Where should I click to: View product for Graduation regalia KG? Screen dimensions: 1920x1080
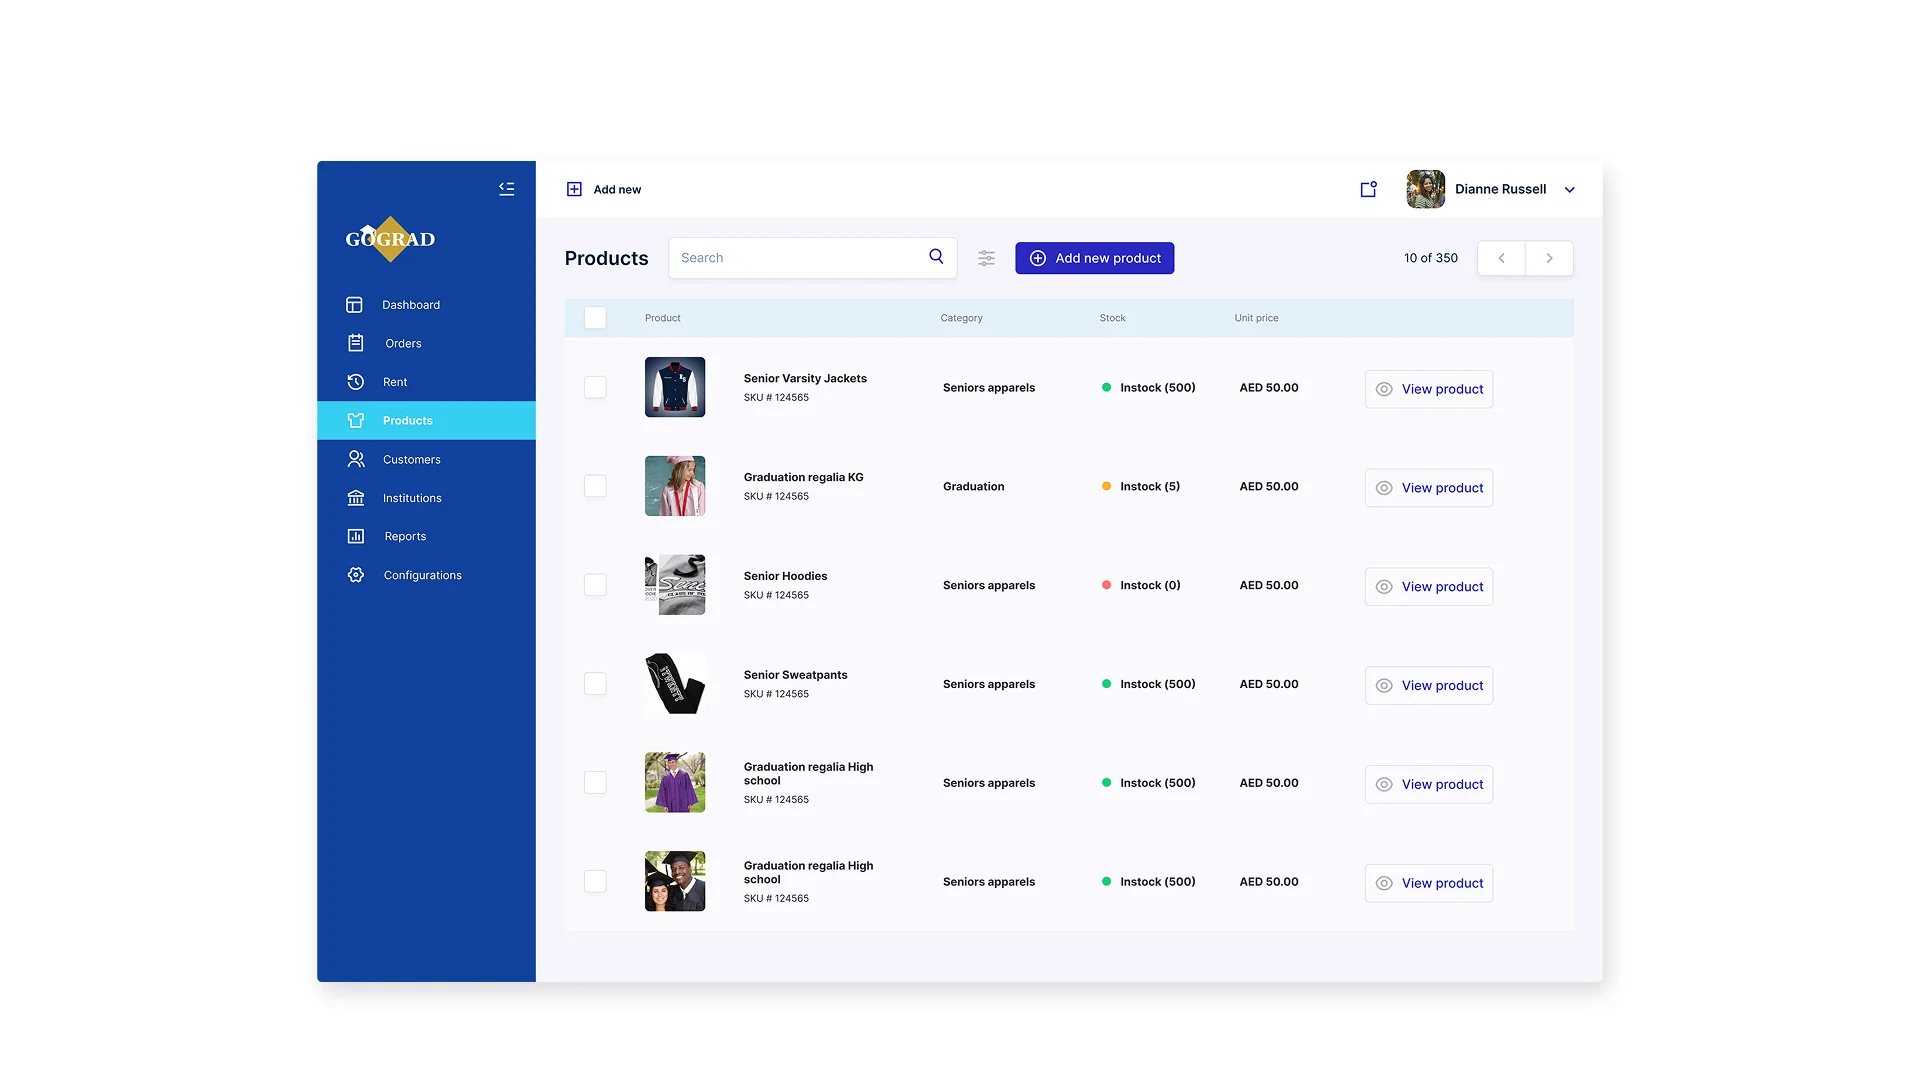coord(1428,488)
